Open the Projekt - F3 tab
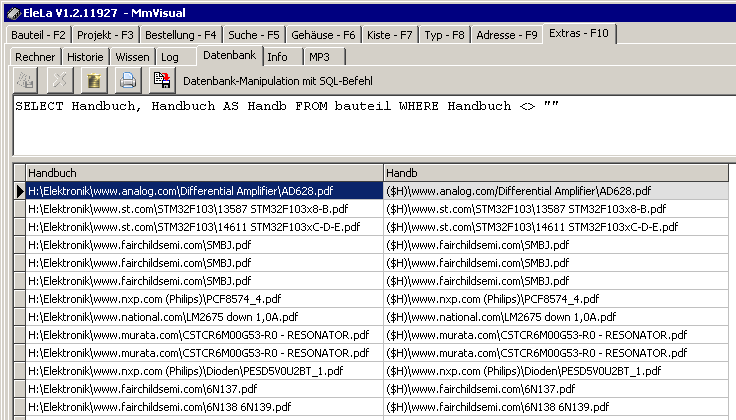 pos(105,35)
